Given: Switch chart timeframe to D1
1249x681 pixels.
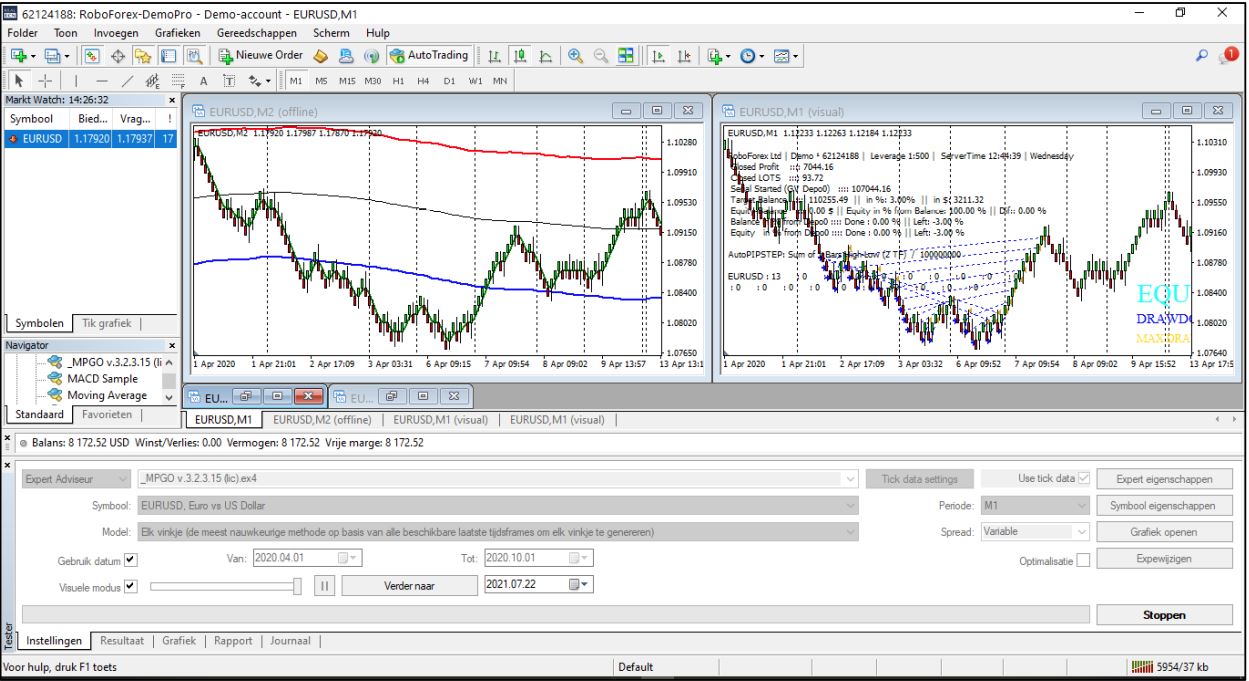Looking at the screenshot, I should coord(449,79).
